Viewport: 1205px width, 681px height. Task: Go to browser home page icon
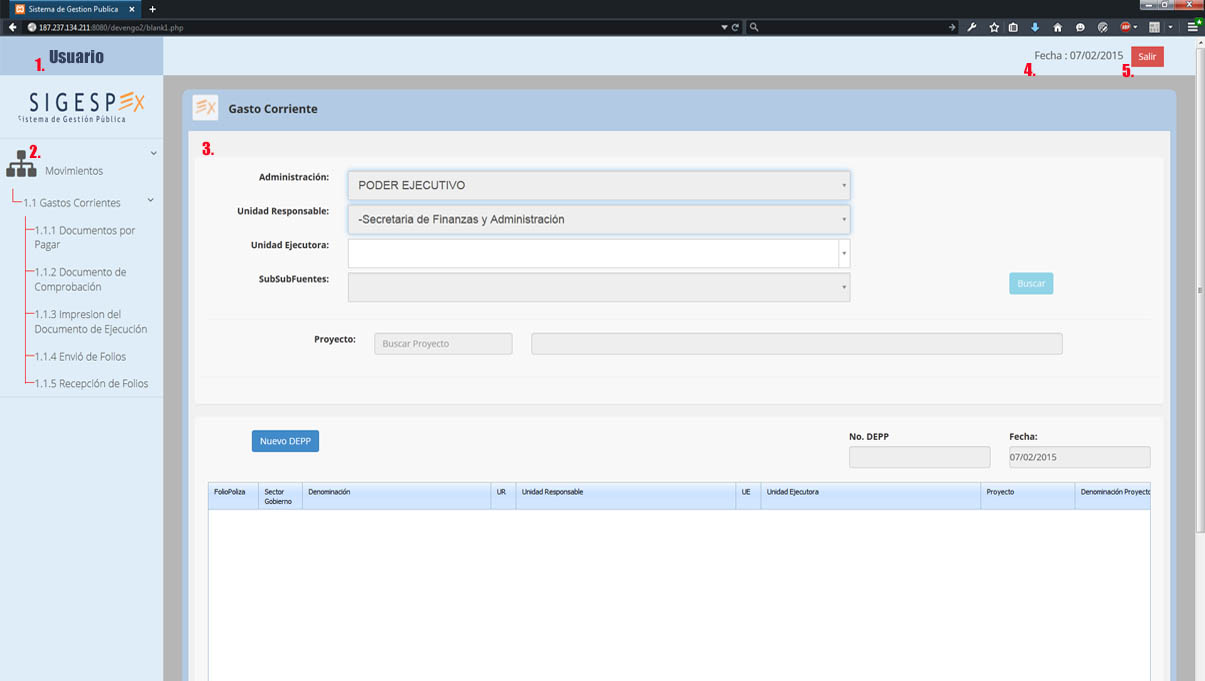pyautogui.click(x=1057, y=27)
